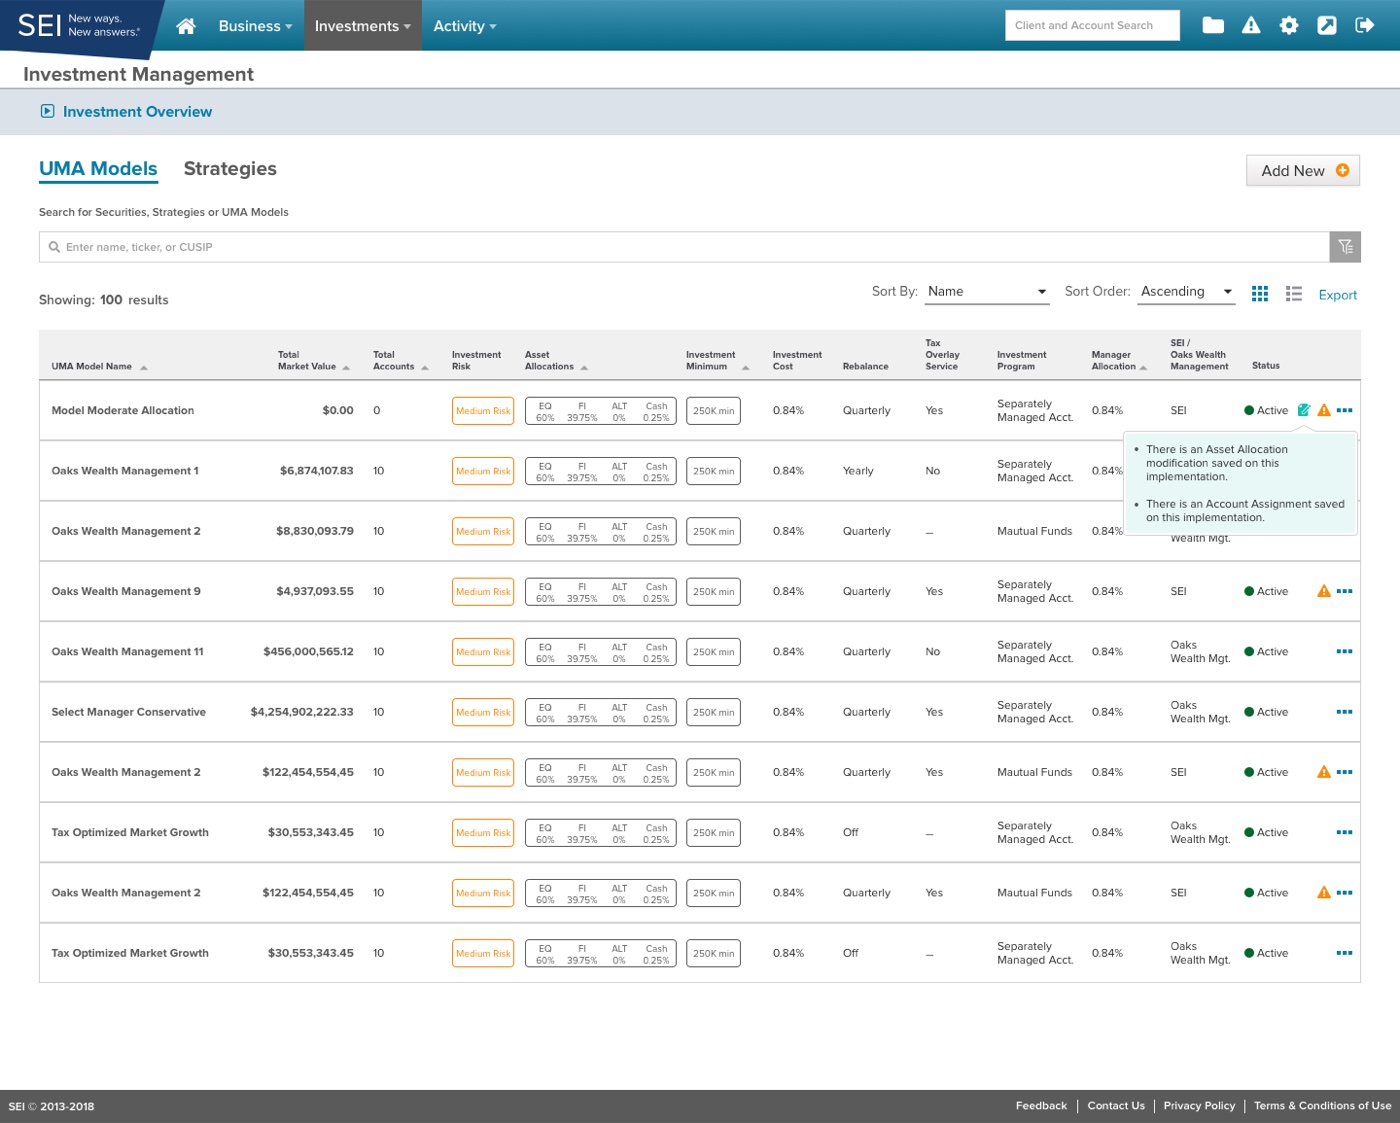Go to the Home icon

(186, 26)
